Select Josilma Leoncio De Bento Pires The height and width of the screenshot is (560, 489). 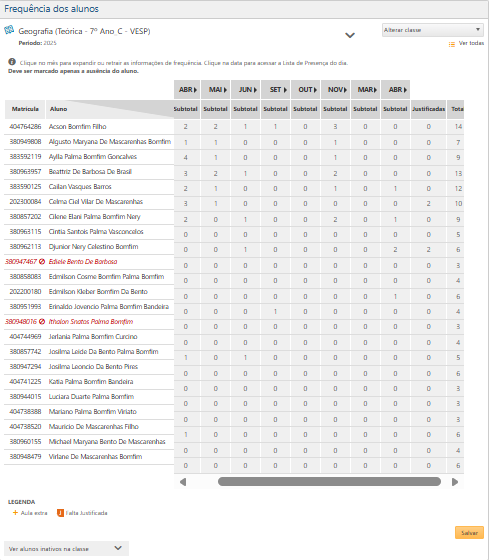(x=93, y=366)
